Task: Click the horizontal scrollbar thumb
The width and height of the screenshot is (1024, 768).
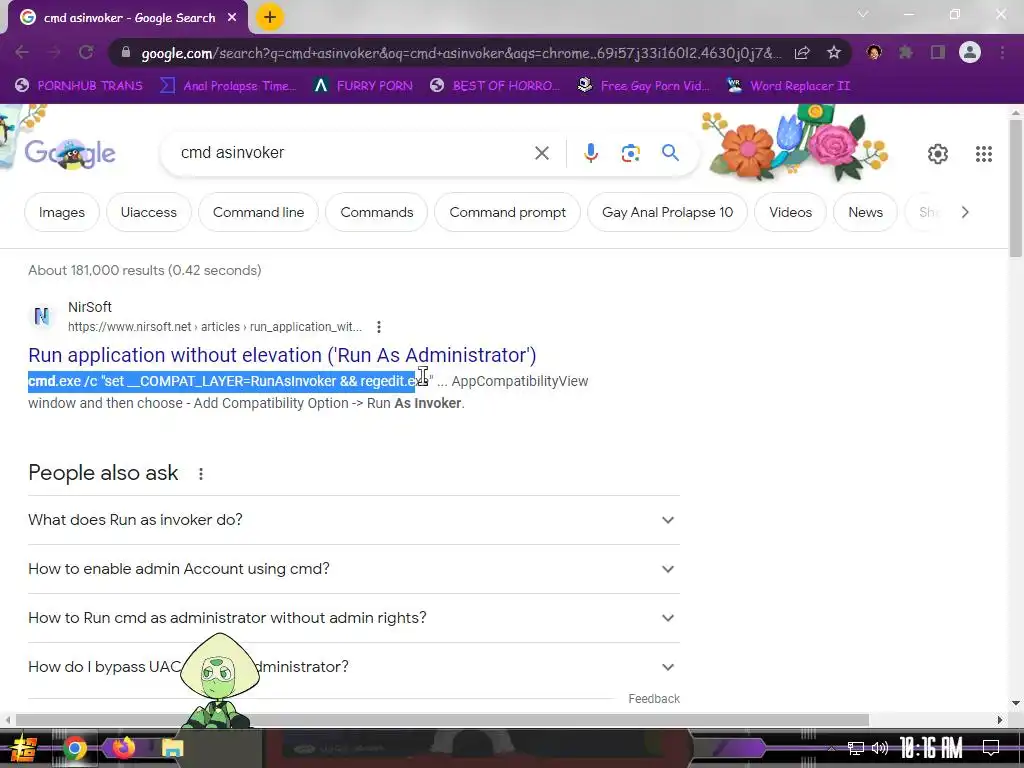Action: click(442, 720)
